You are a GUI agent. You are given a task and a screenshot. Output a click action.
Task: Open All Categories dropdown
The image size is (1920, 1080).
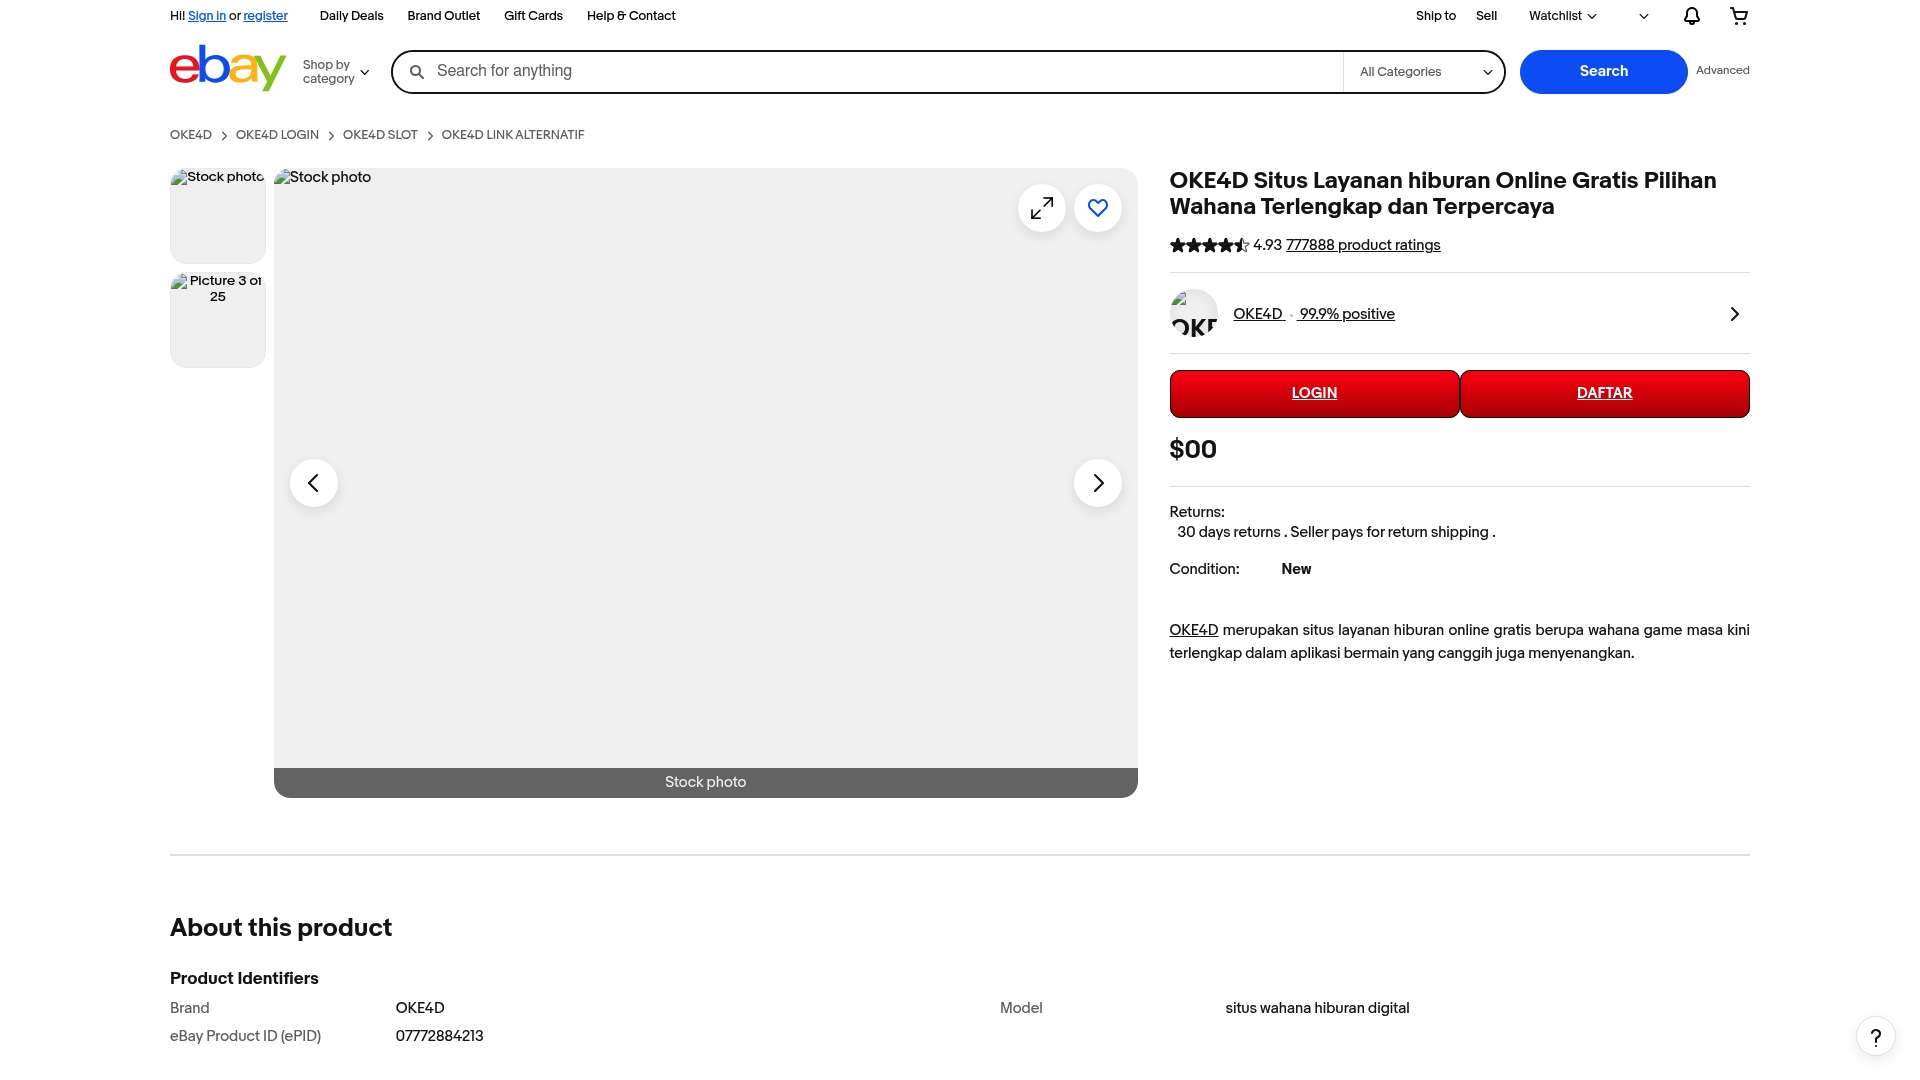point(1424,72)
